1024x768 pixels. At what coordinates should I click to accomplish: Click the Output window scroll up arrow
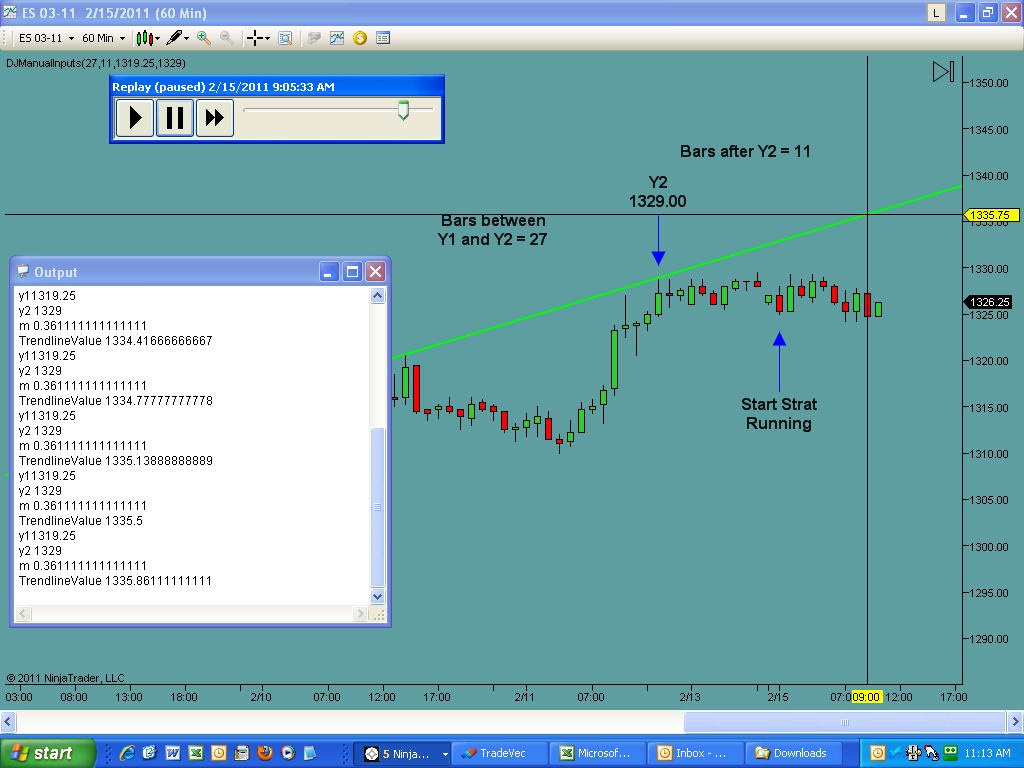[377, 296]
